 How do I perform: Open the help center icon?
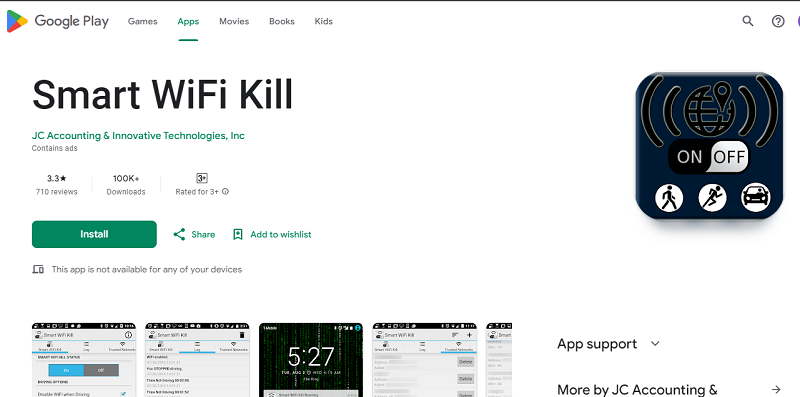[x=778, y=21]
